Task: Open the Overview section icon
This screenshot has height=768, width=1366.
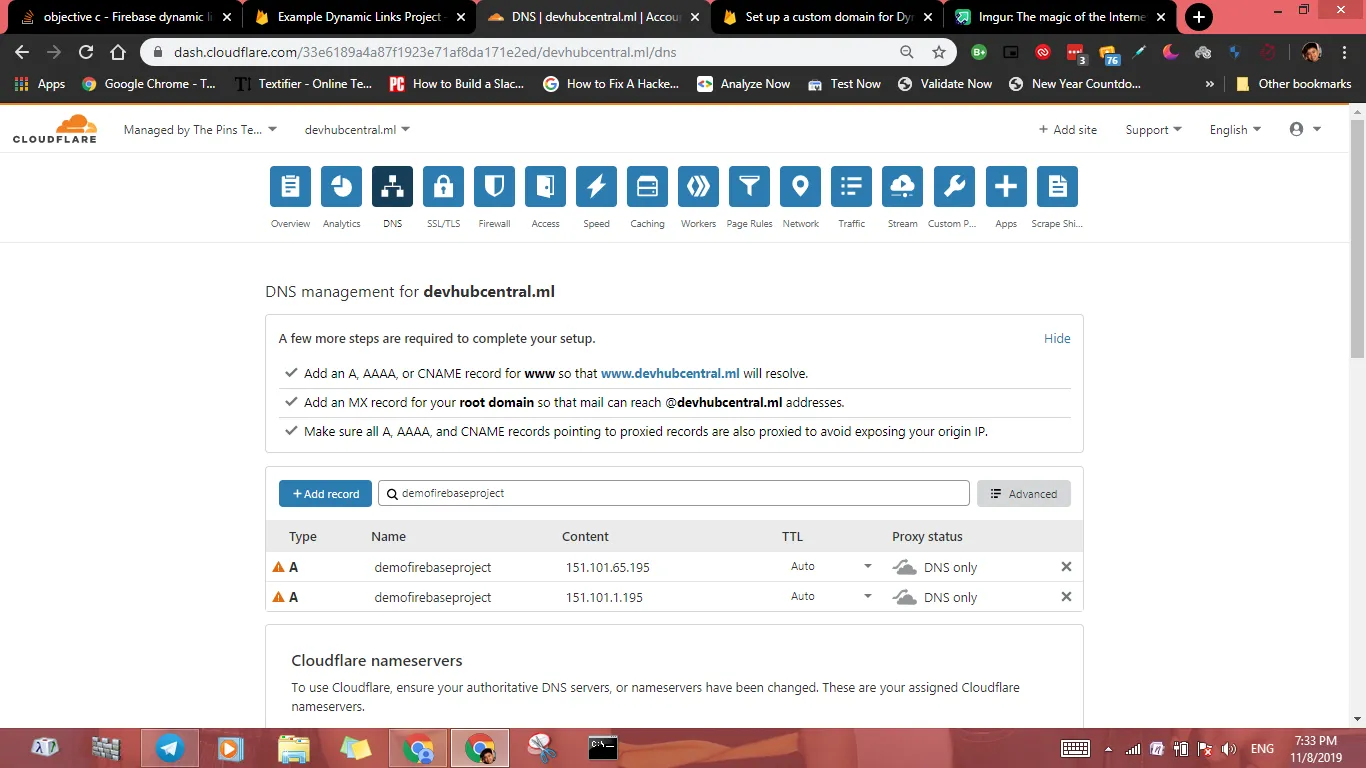Action: point(290,187)
